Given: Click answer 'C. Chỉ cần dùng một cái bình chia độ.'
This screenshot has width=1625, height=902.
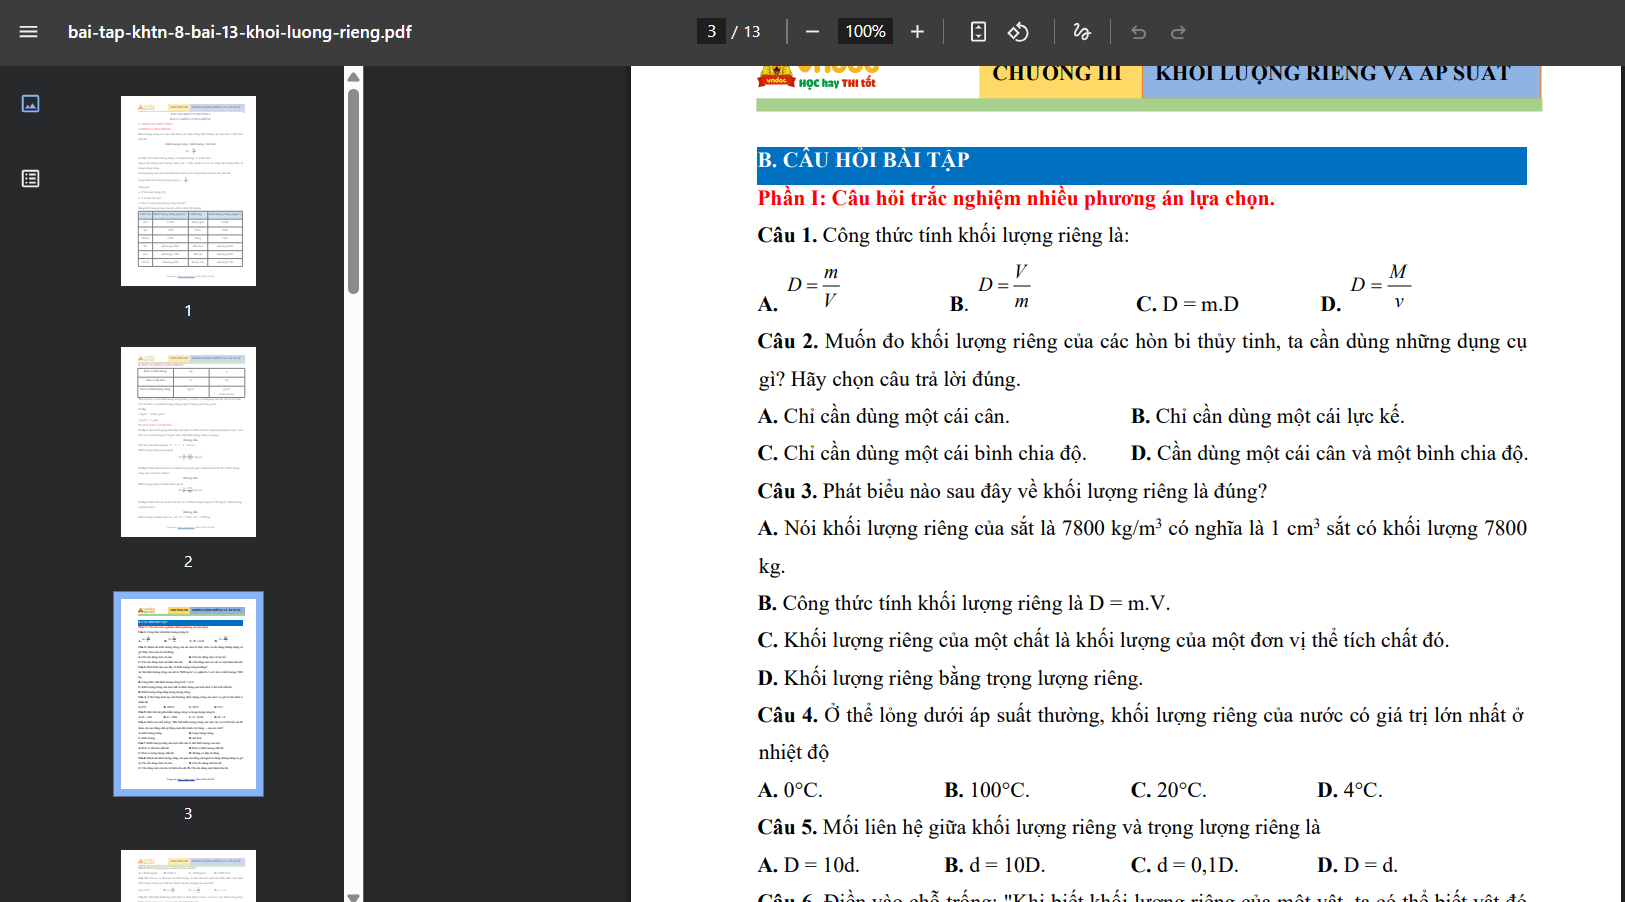Looking at the screenshot, I should coord(922,453).
